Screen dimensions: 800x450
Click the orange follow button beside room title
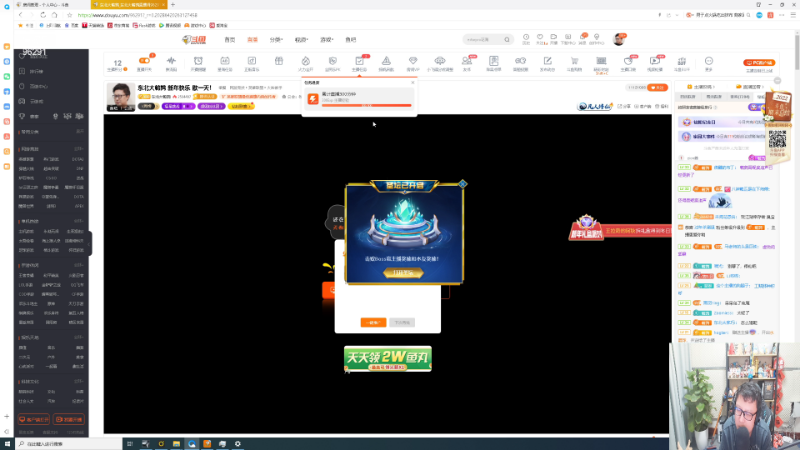[657, 88]
